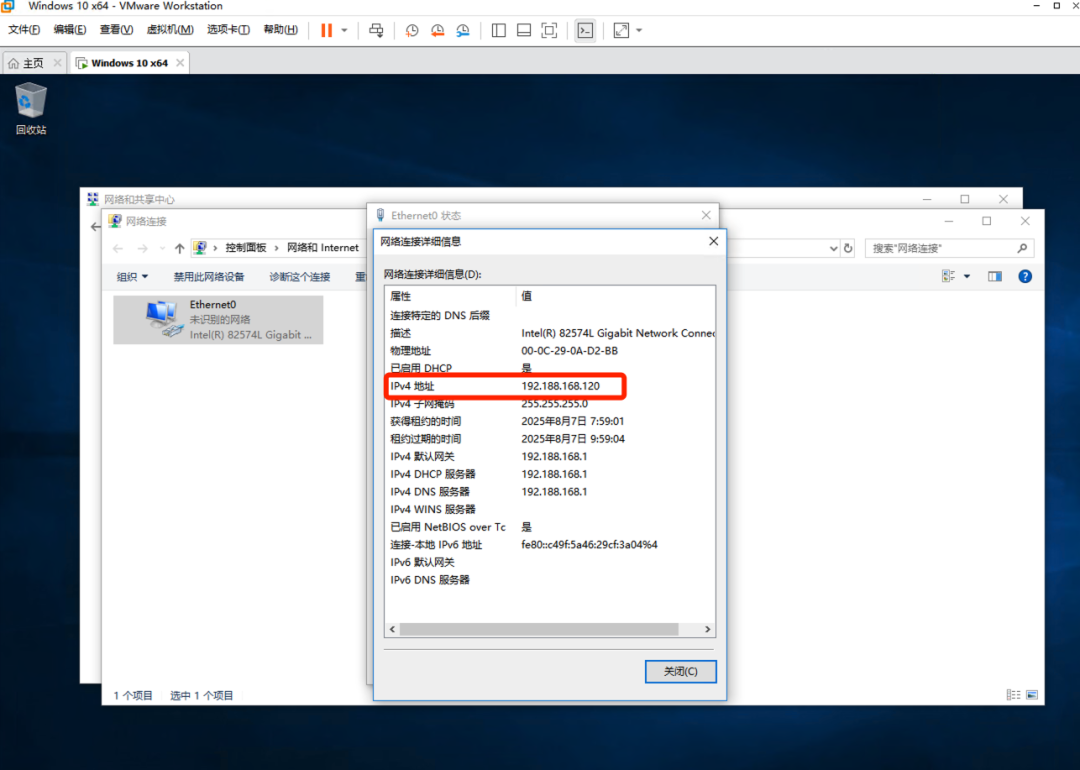Click the 网络和 Internet breadcrumb
This screenshot has width=1080, height=770.
coord(323,248)
